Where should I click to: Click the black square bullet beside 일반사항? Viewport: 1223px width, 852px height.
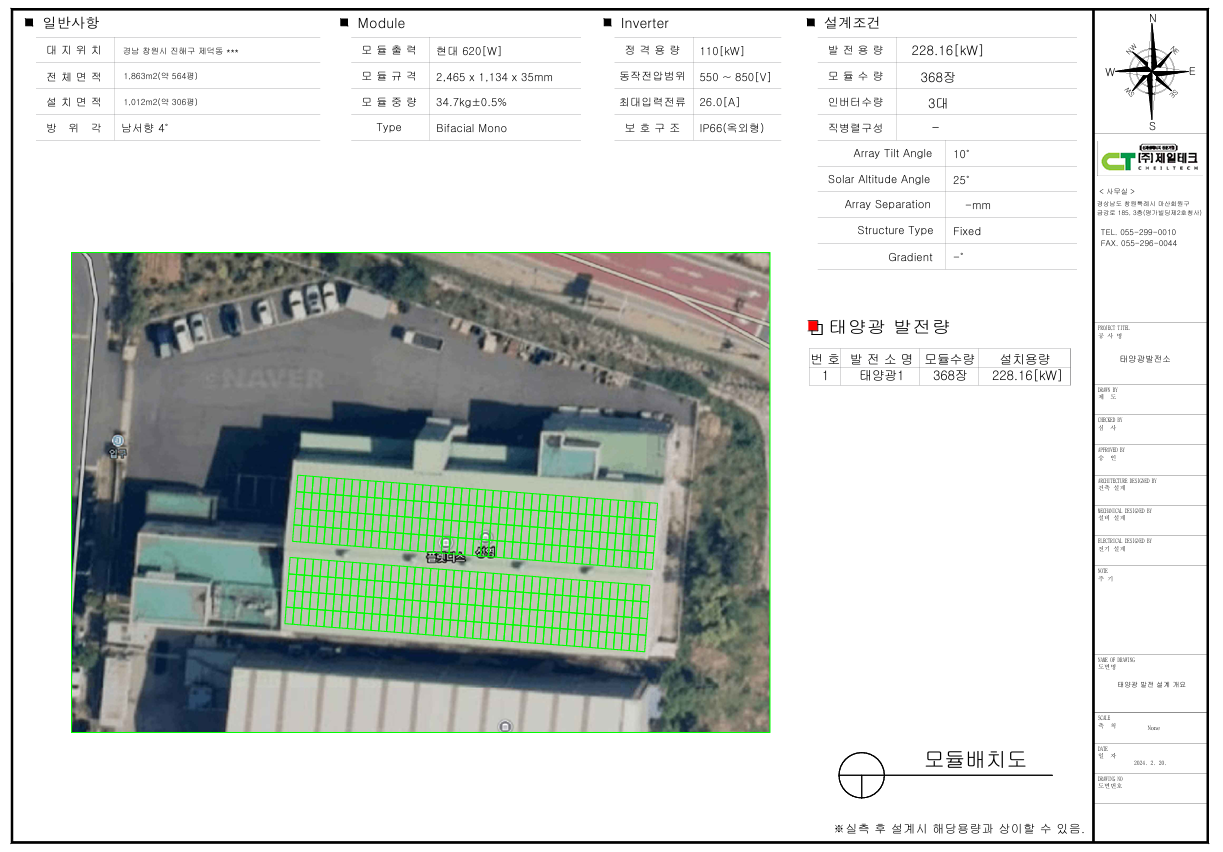click(x=28, y=23)
